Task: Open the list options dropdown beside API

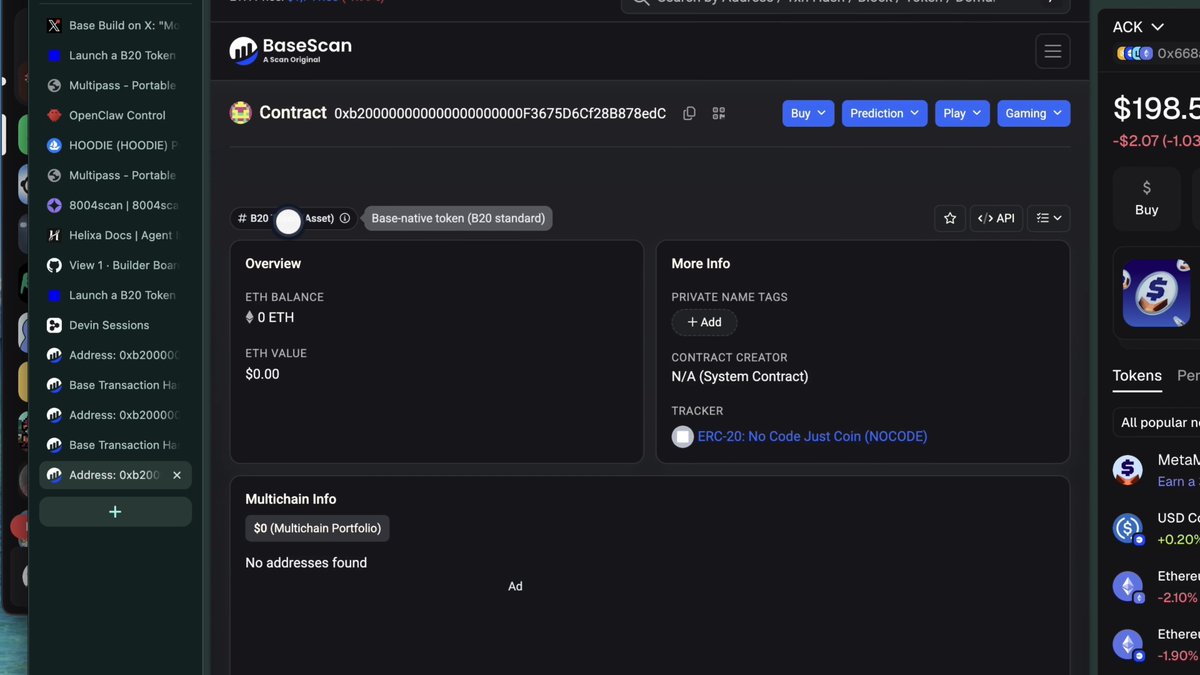Action: 1048,218
